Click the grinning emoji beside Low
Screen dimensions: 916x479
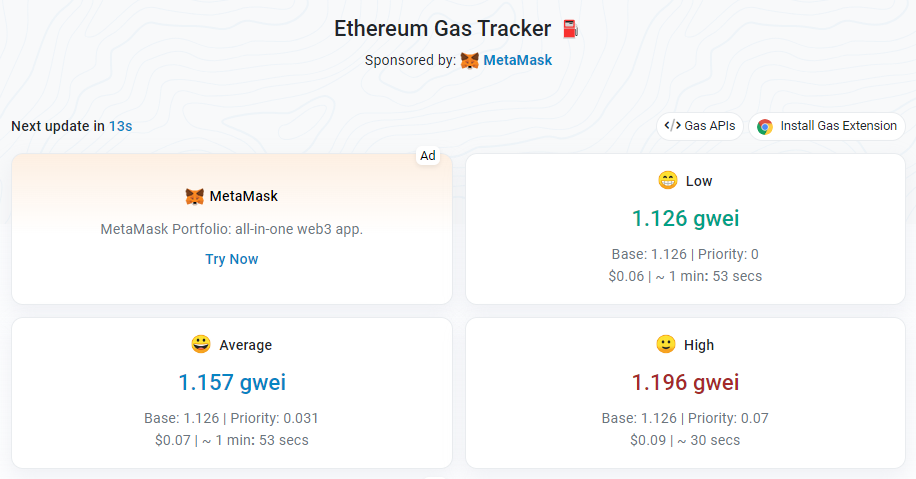(668, 181)
